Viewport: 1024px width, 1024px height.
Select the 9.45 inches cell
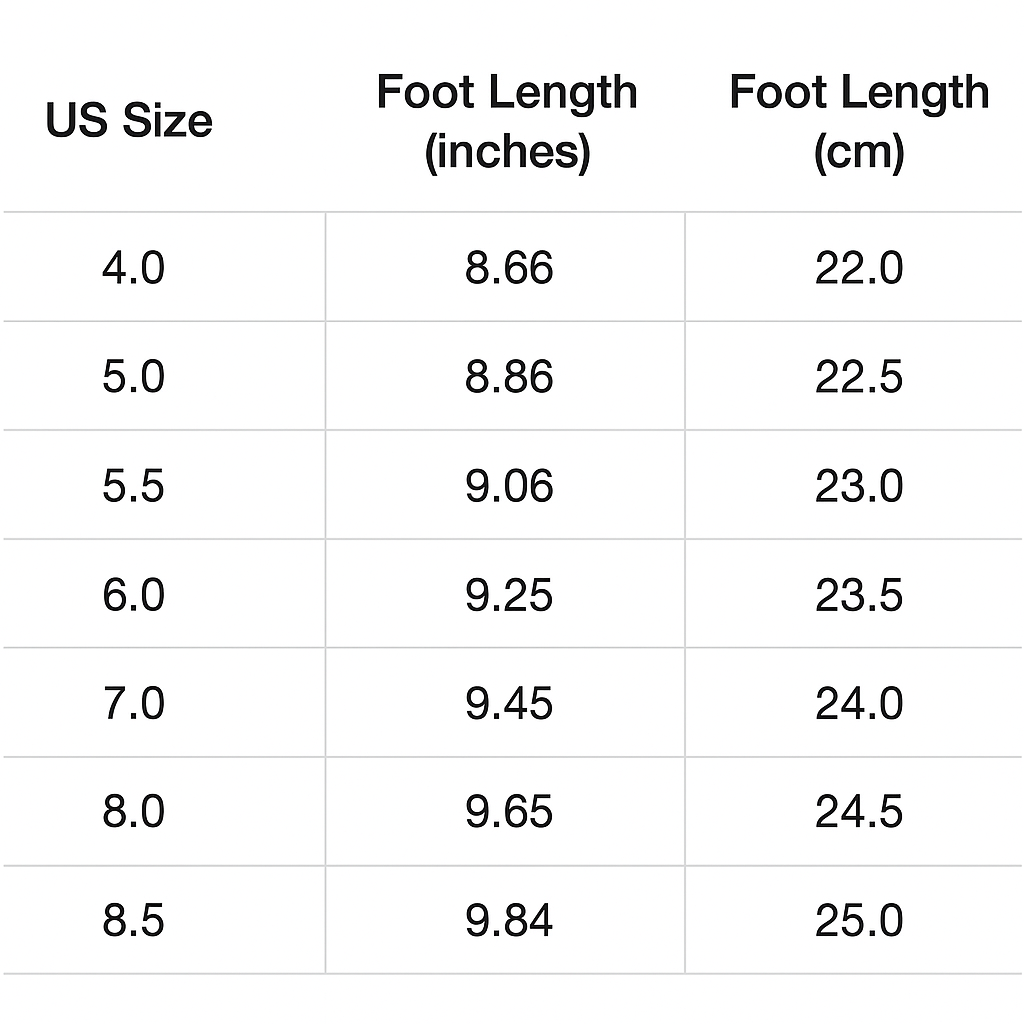click(x=508, y=703)
